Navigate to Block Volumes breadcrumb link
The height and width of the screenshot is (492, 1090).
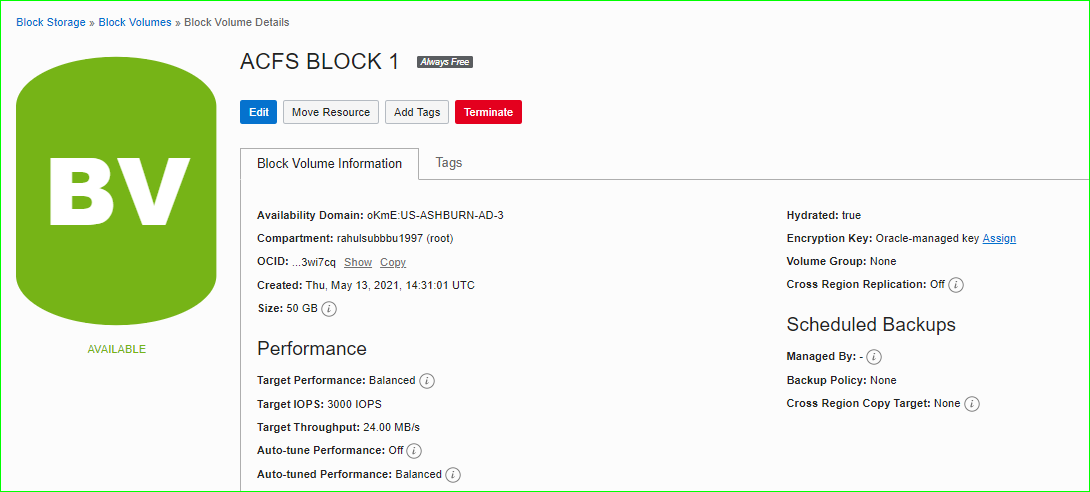pos(135,22)
